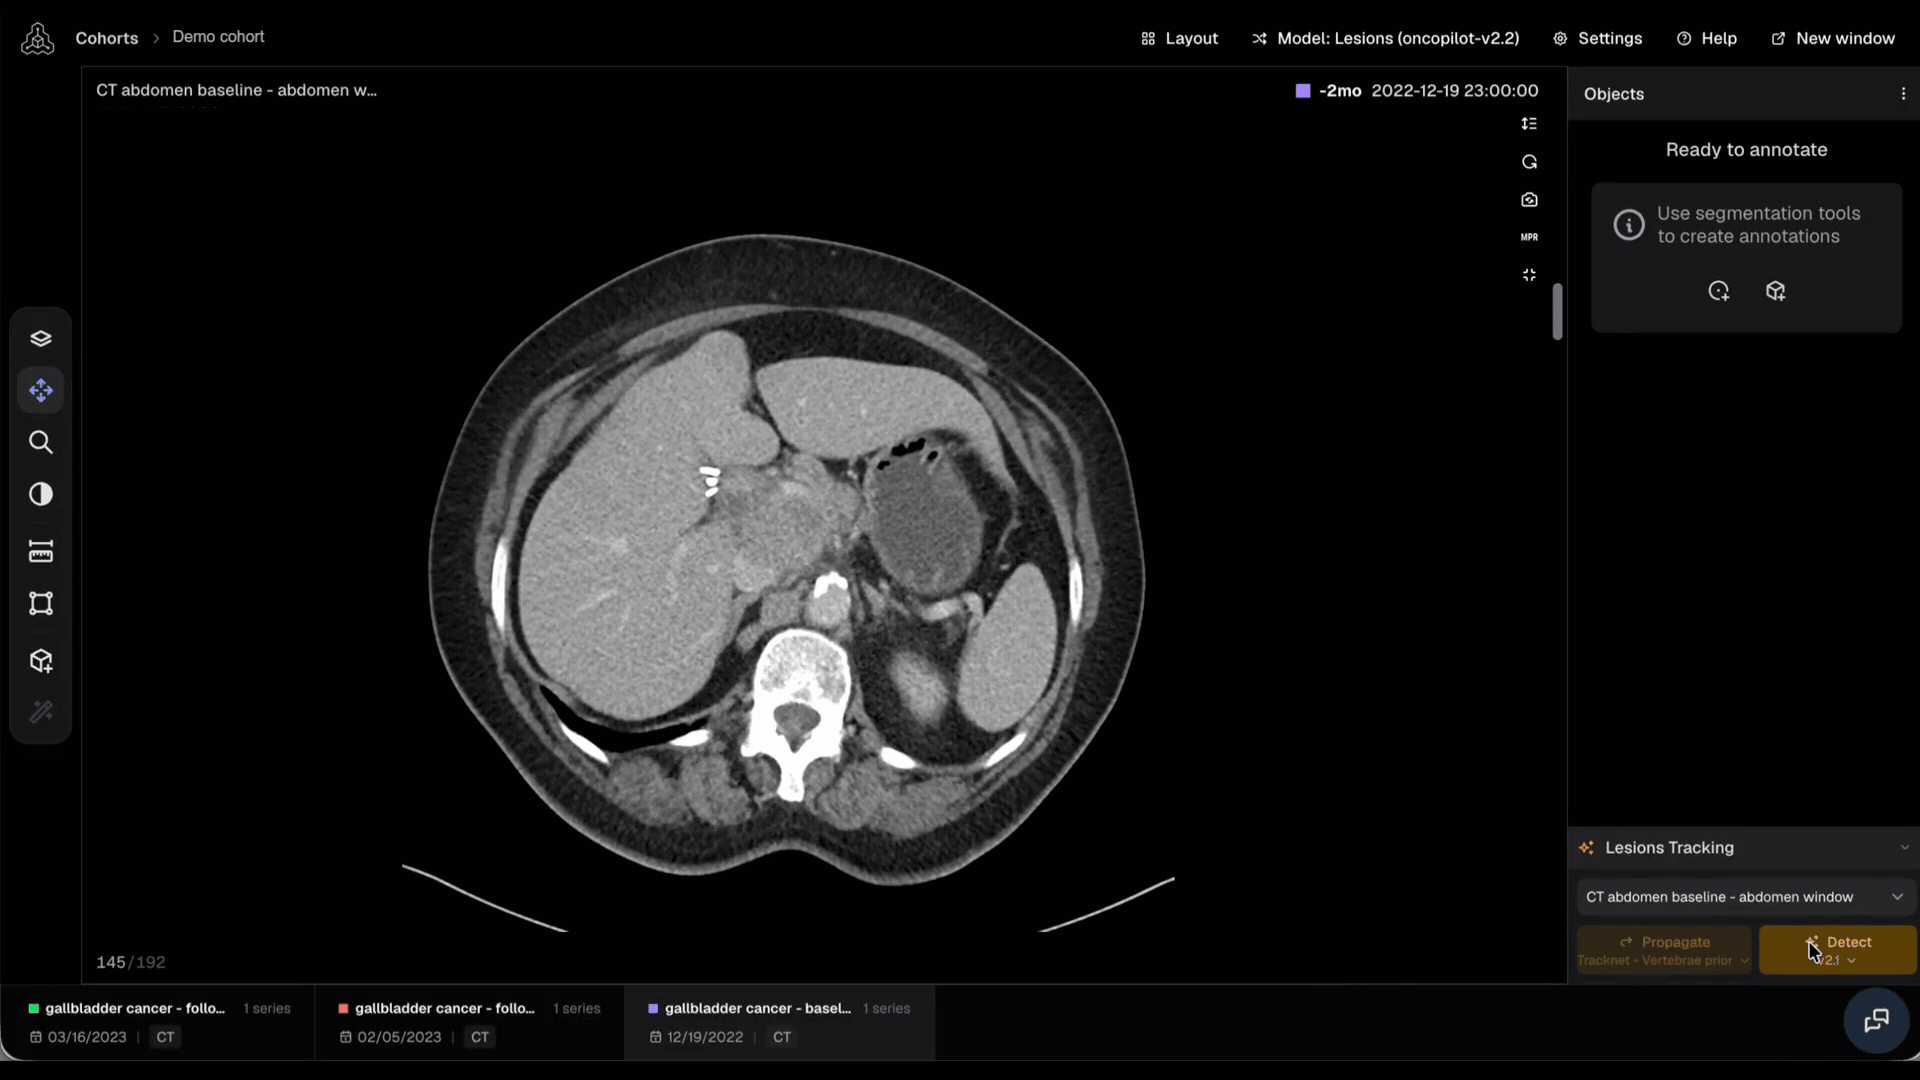
Task: Click CT tag on 03/16/2023 study
Action: (166, 1038)
